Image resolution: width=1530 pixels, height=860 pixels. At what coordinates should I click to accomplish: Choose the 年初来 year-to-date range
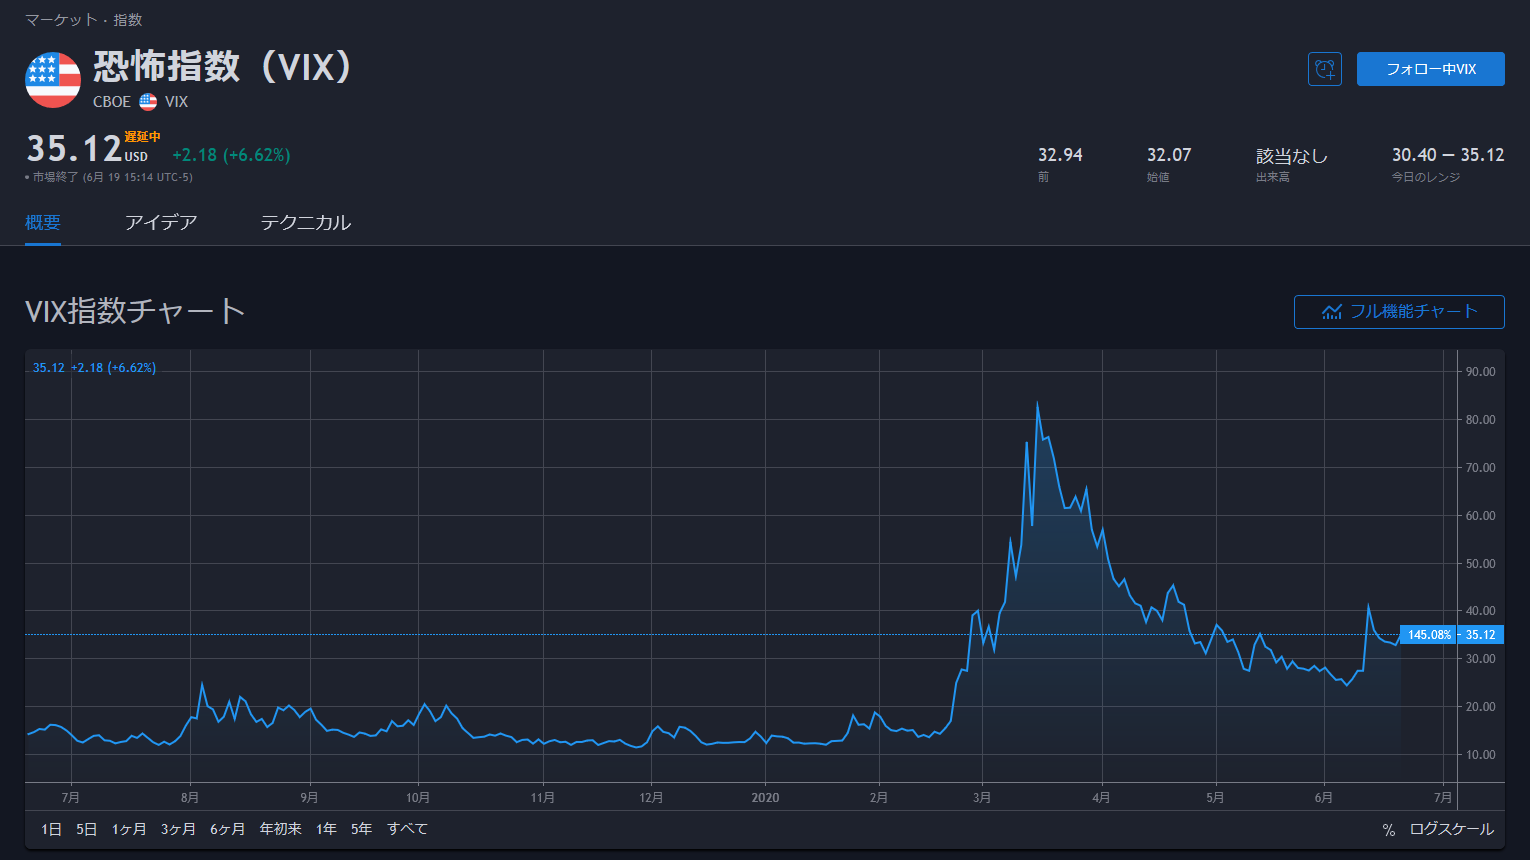click(280, 829)
